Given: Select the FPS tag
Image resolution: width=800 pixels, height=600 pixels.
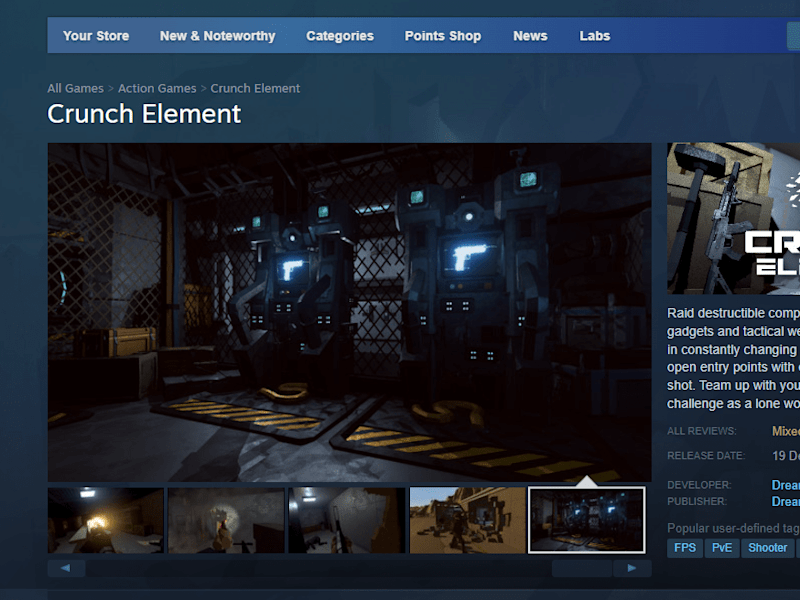Looking at the screenshot, I should coord(685,548).
